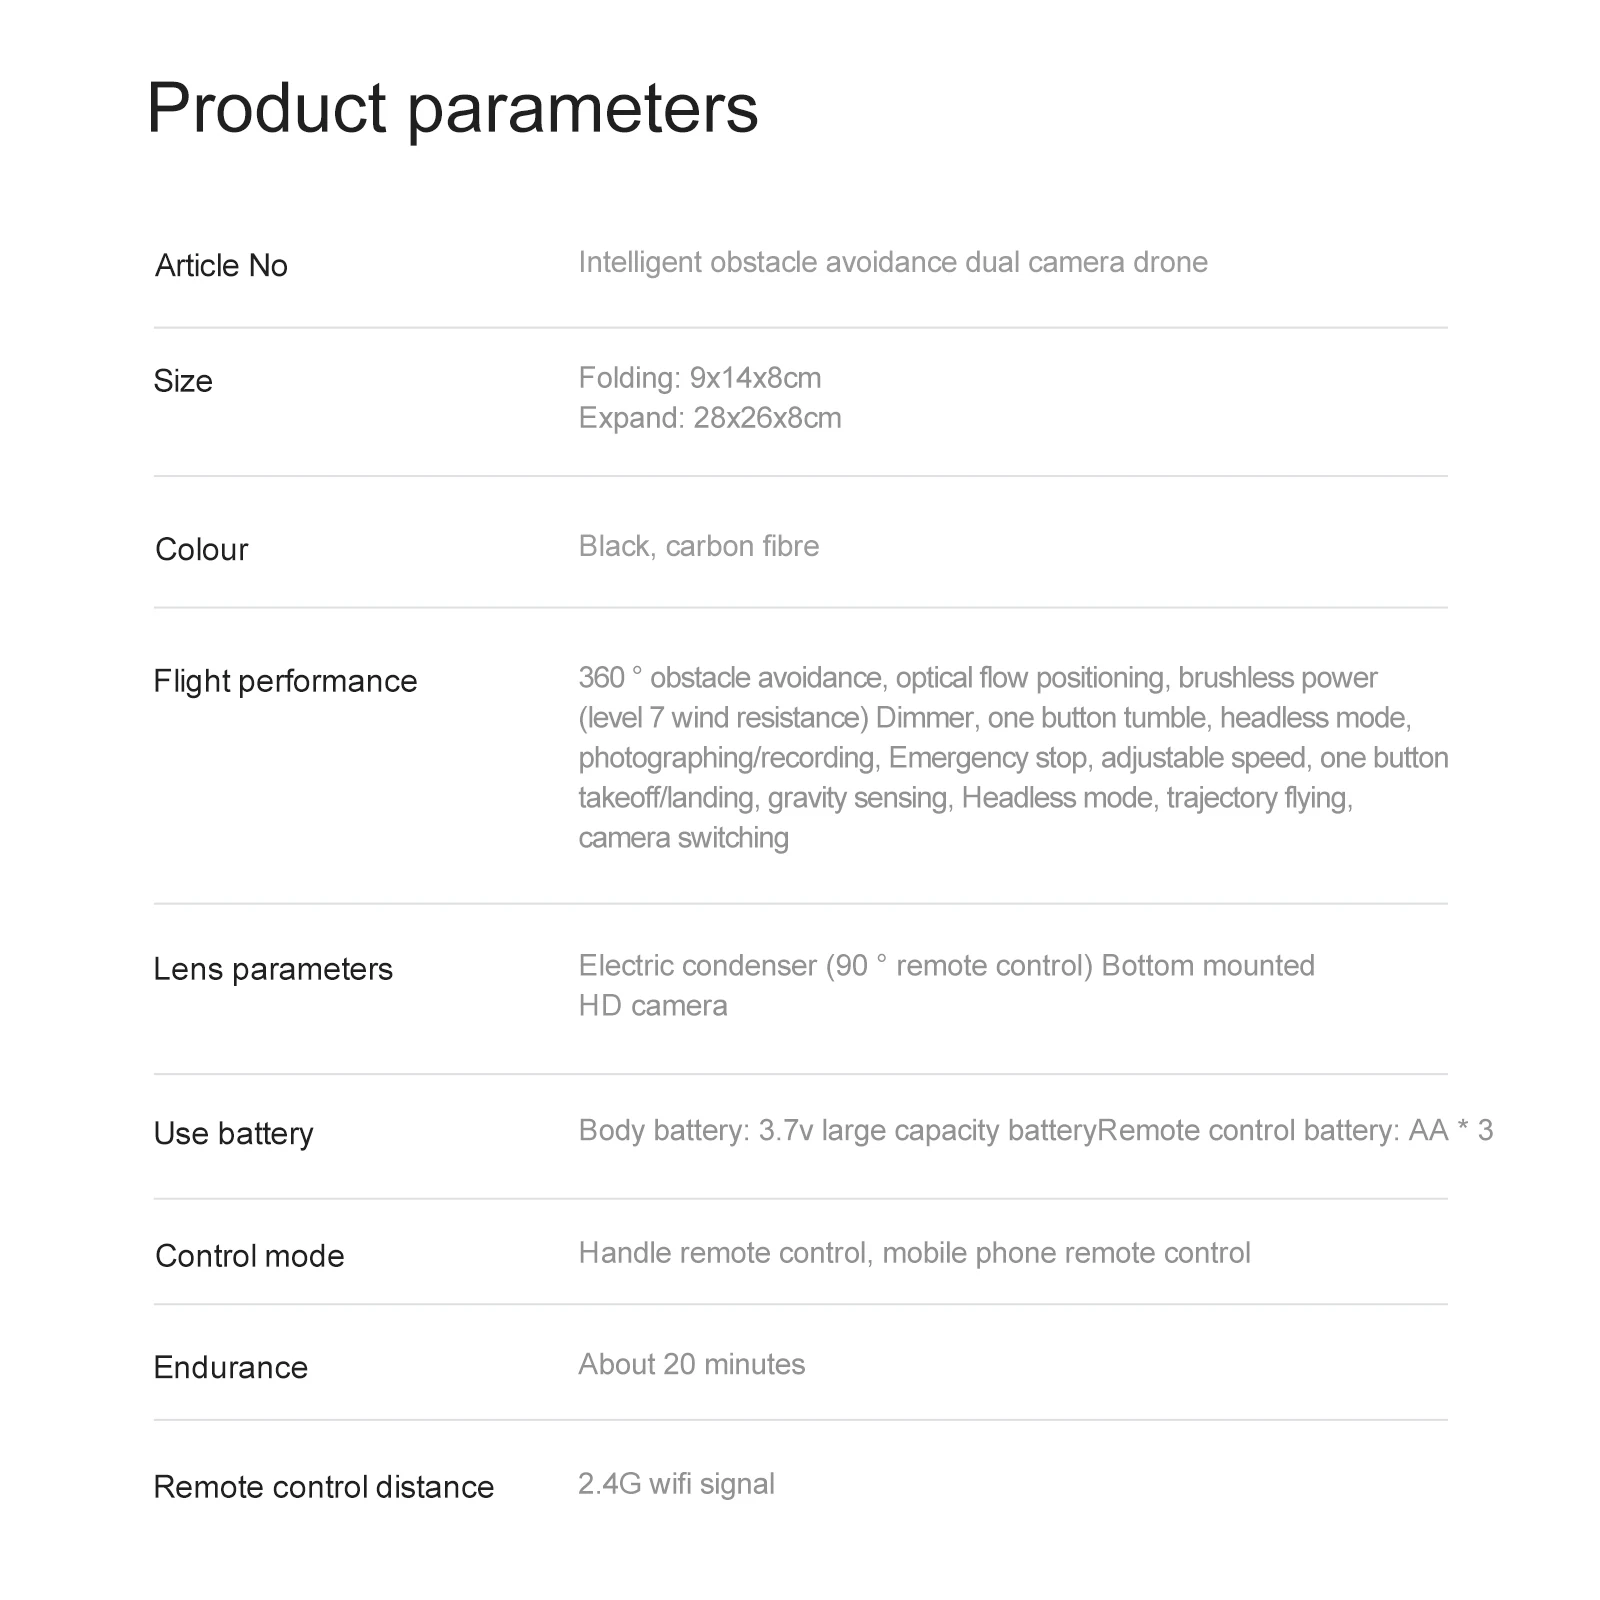Click the Folding 9x14x8cm dimension
The image size is (1600, 1600).
(700, 378)
